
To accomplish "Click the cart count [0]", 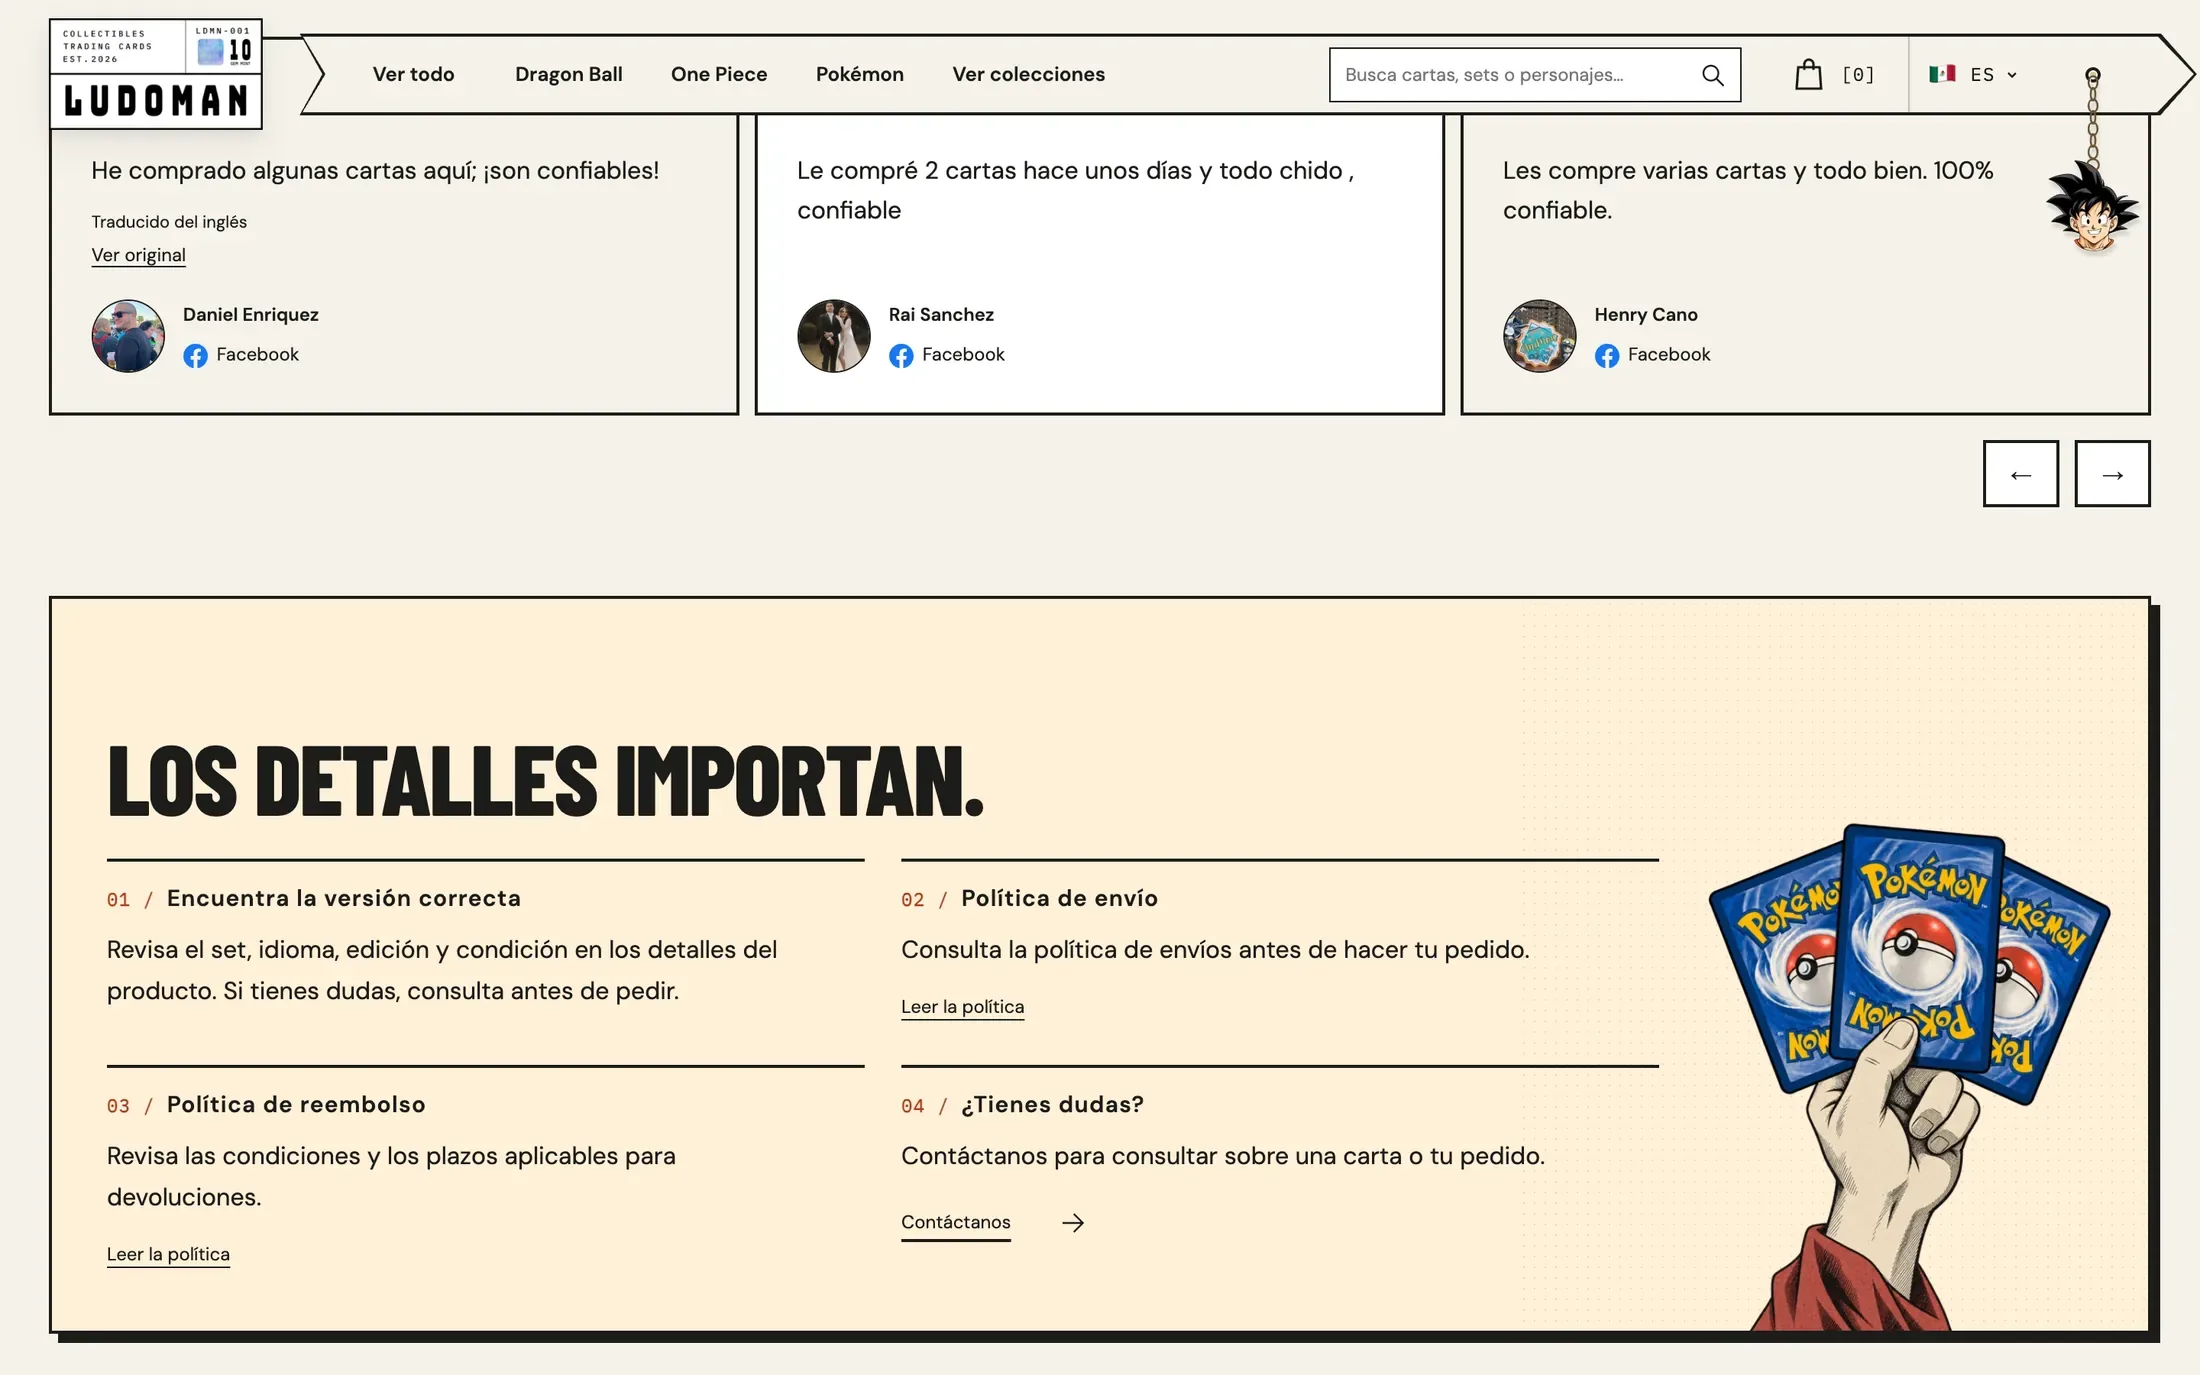I will tap(1858, 75).
